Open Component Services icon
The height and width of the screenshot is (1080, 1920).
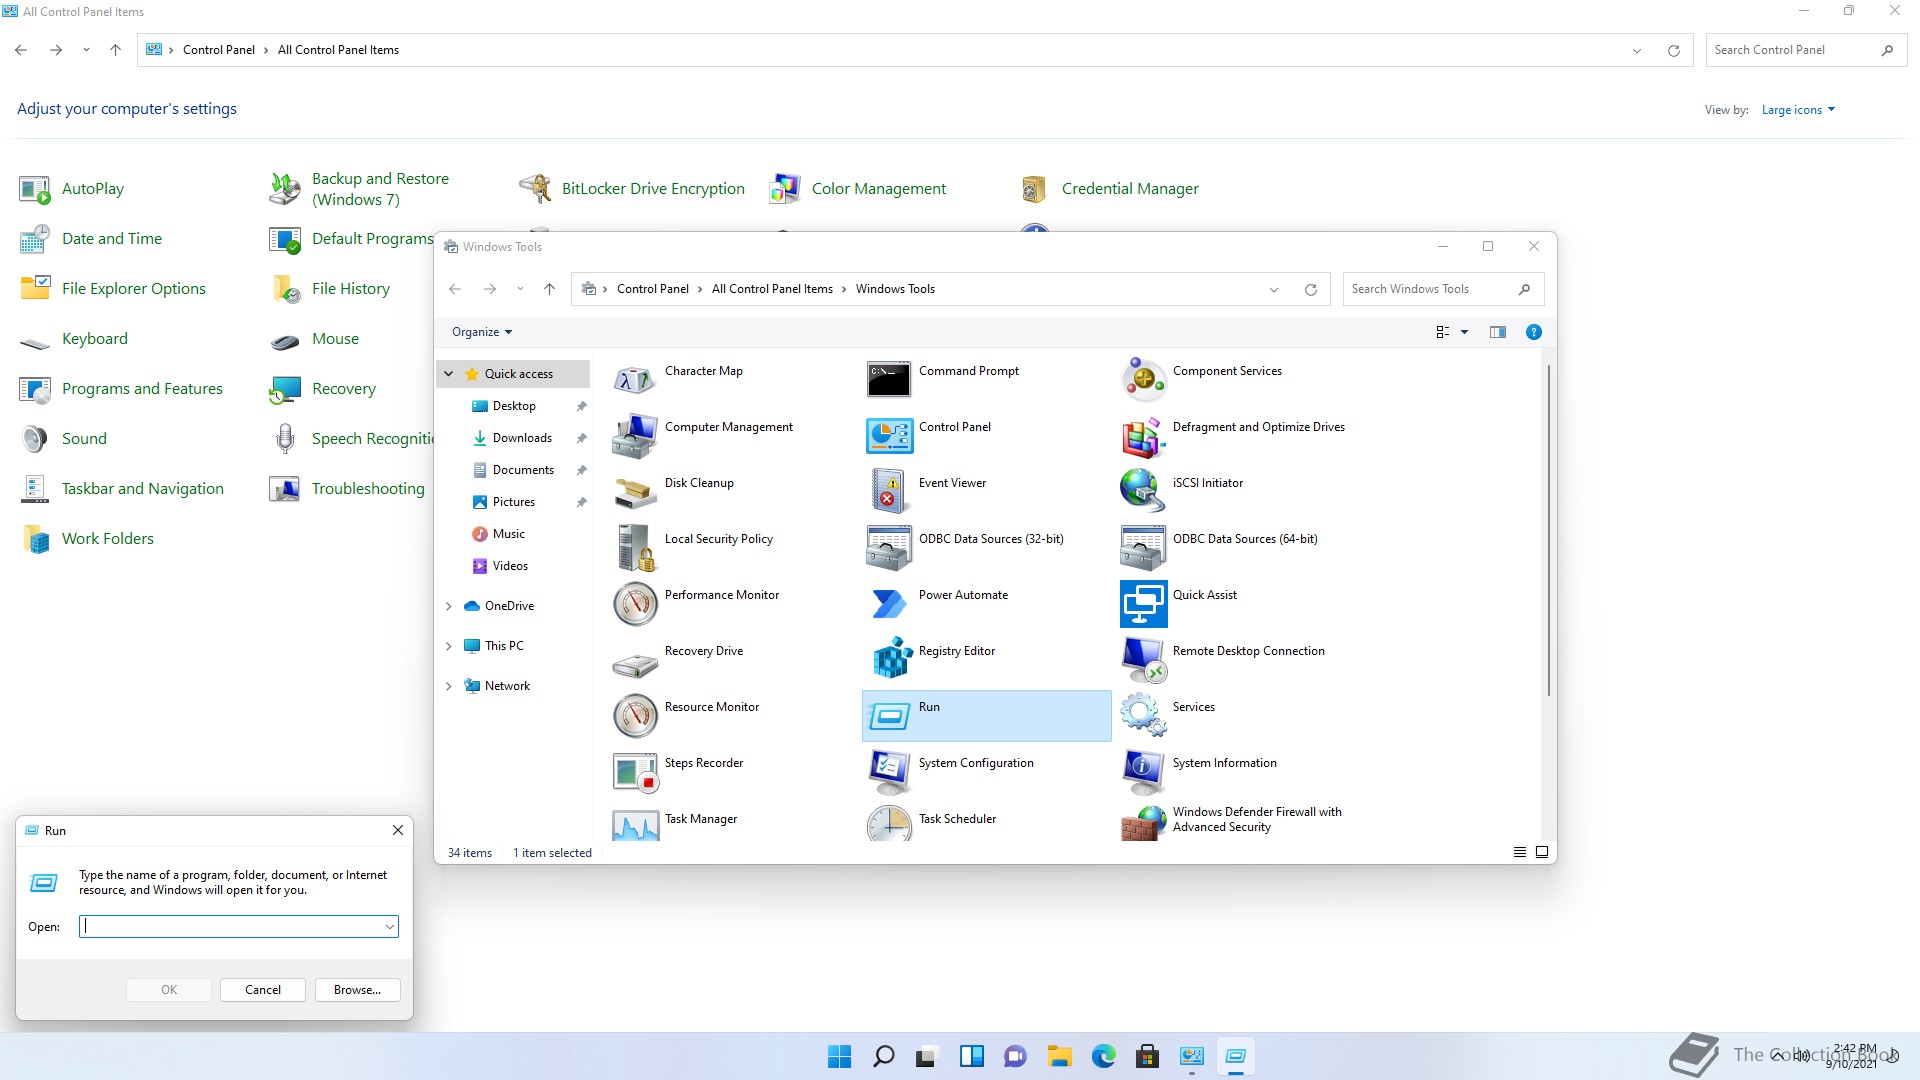click(x=1143, y=380)
